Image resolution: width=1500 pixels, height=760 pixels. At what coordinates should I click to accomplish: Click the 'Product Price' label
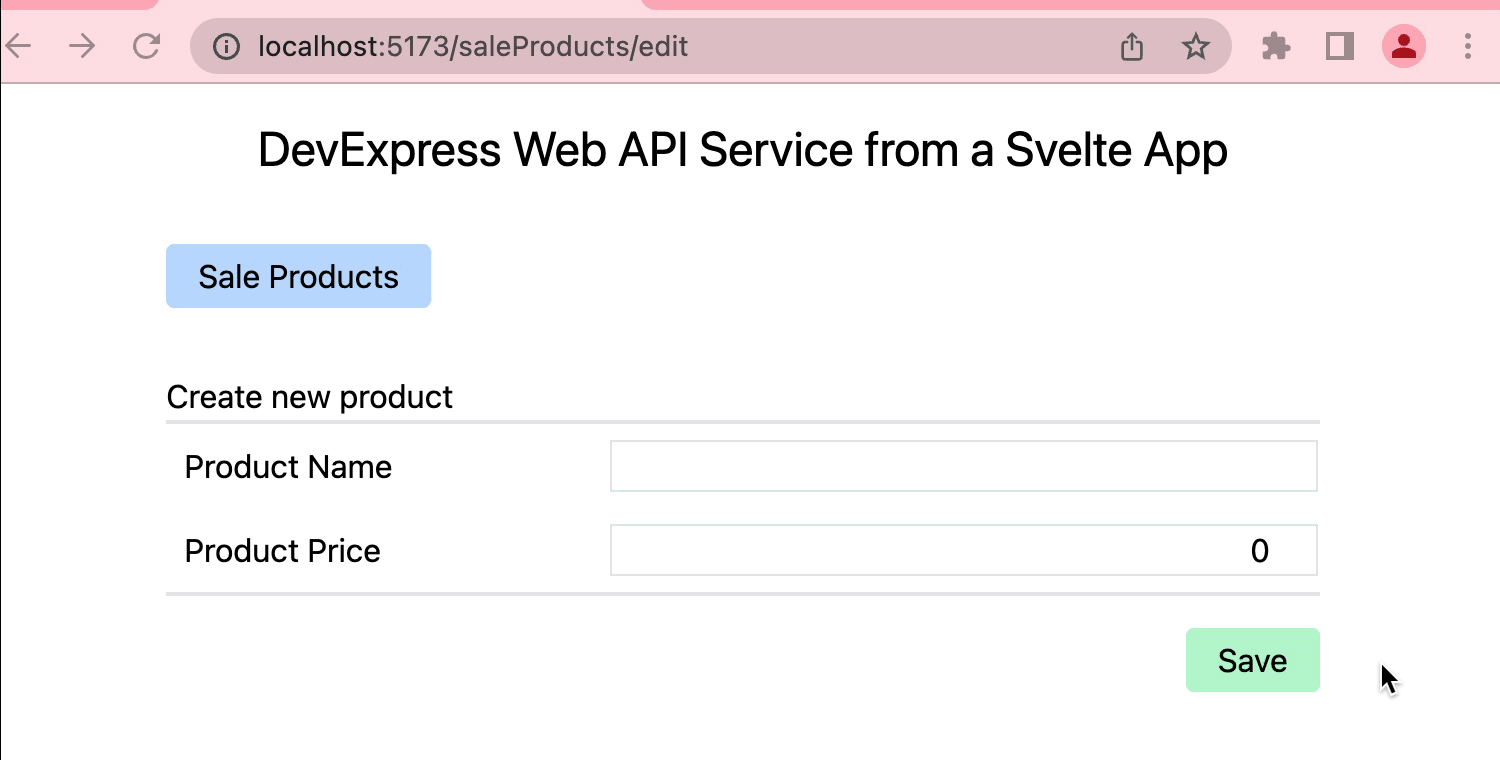tap(283, 551)
